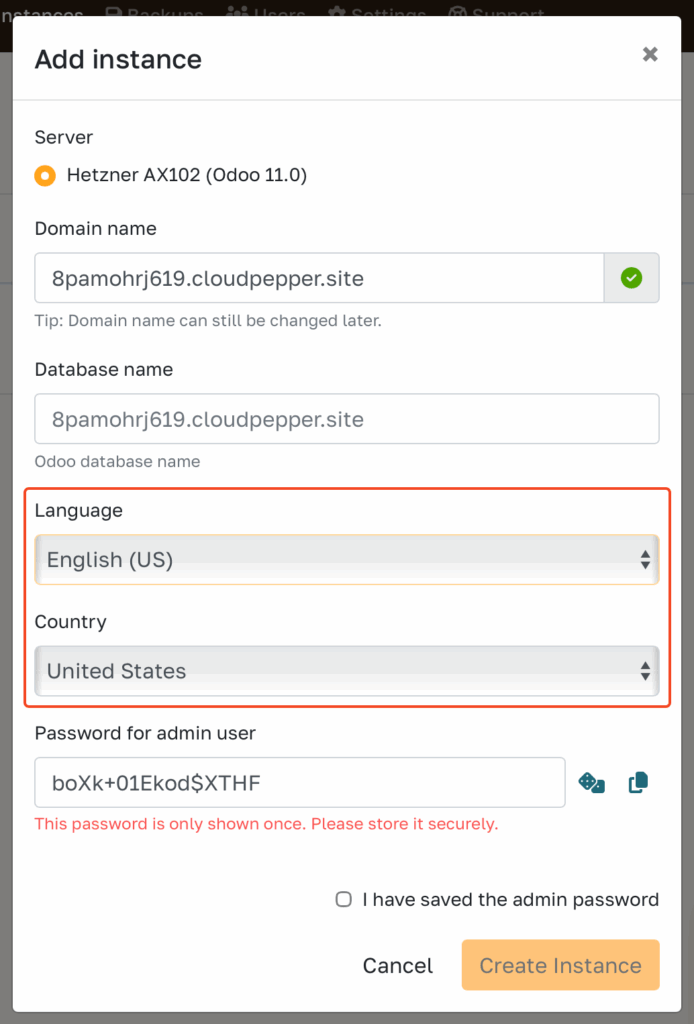Check 'I have saved the admin password'
The width and height of the screenshot is (694, 1024).
343,899
